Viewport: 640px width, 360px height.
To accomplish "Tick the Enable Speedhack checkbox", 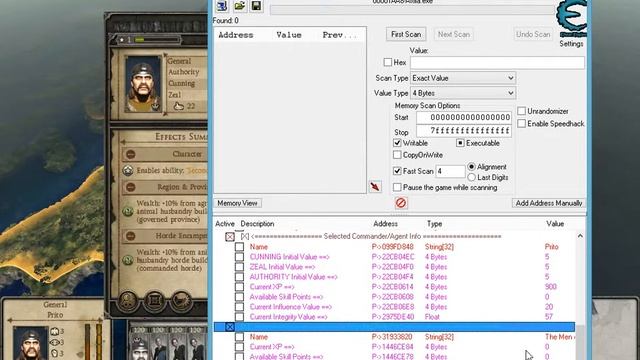I will tap(522, 123).
